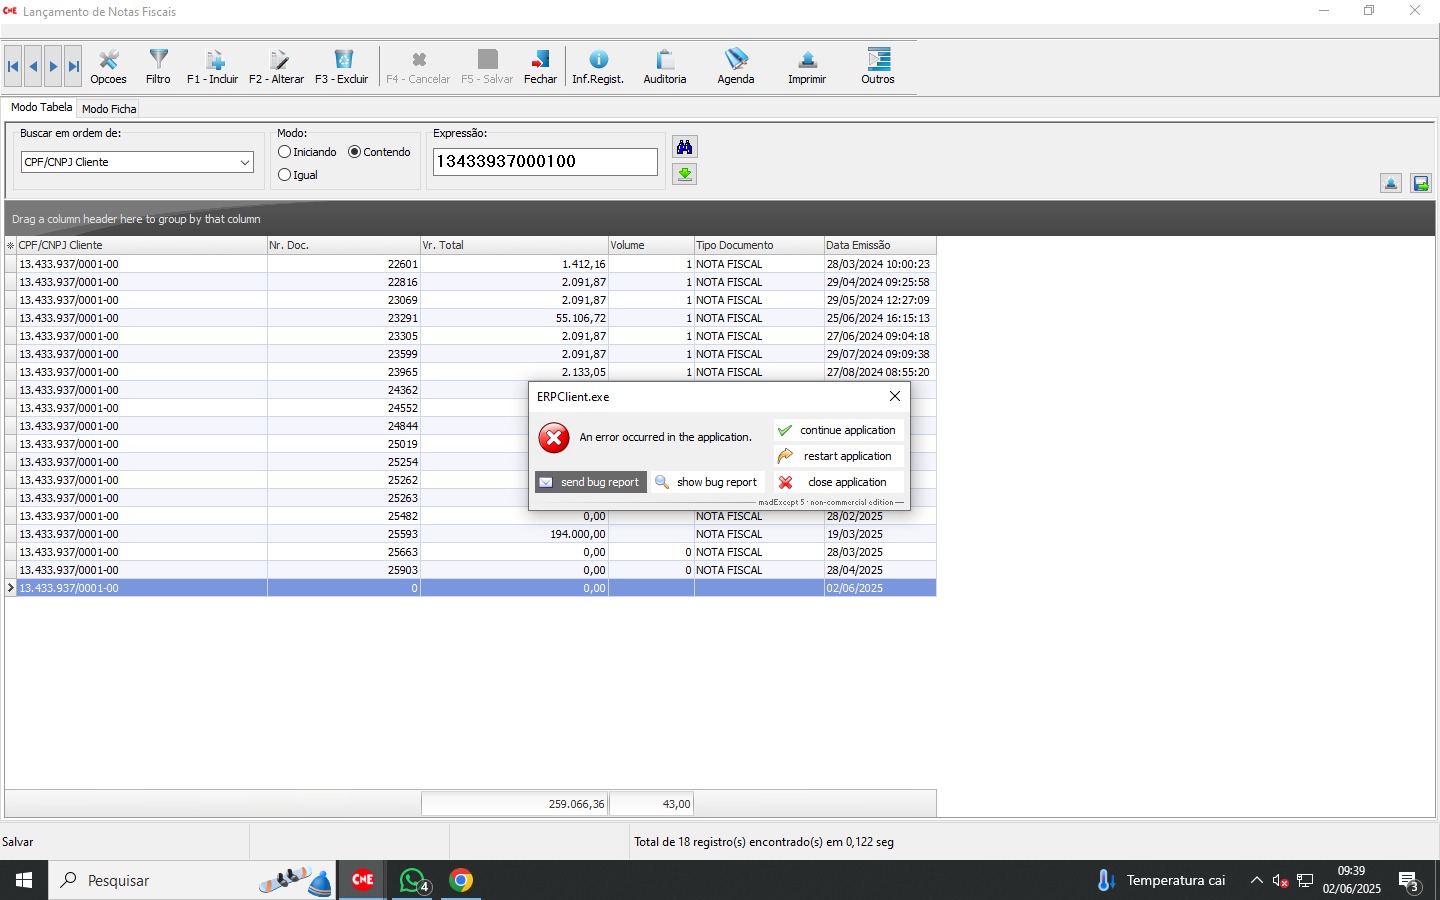Click the binoculars search icon
The height and width of the screenshot is (900, 1440).
[x=684, y=147]
